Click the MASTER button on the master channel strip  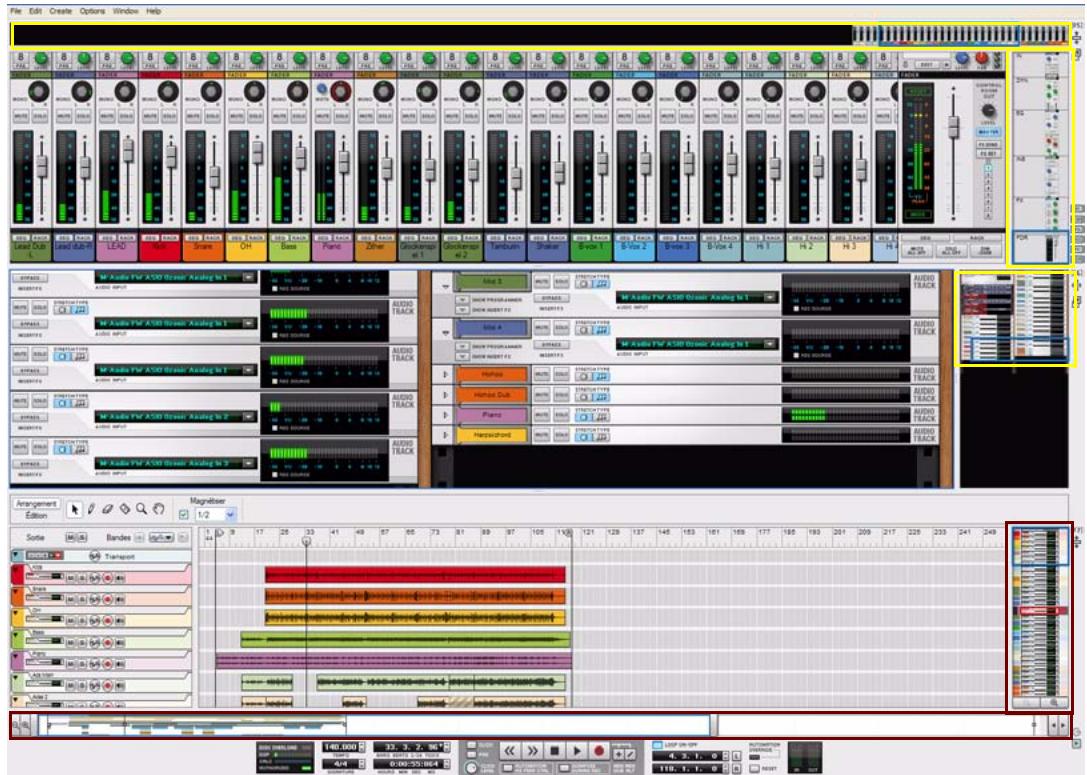pyautogui.click(x=988, y=132)
